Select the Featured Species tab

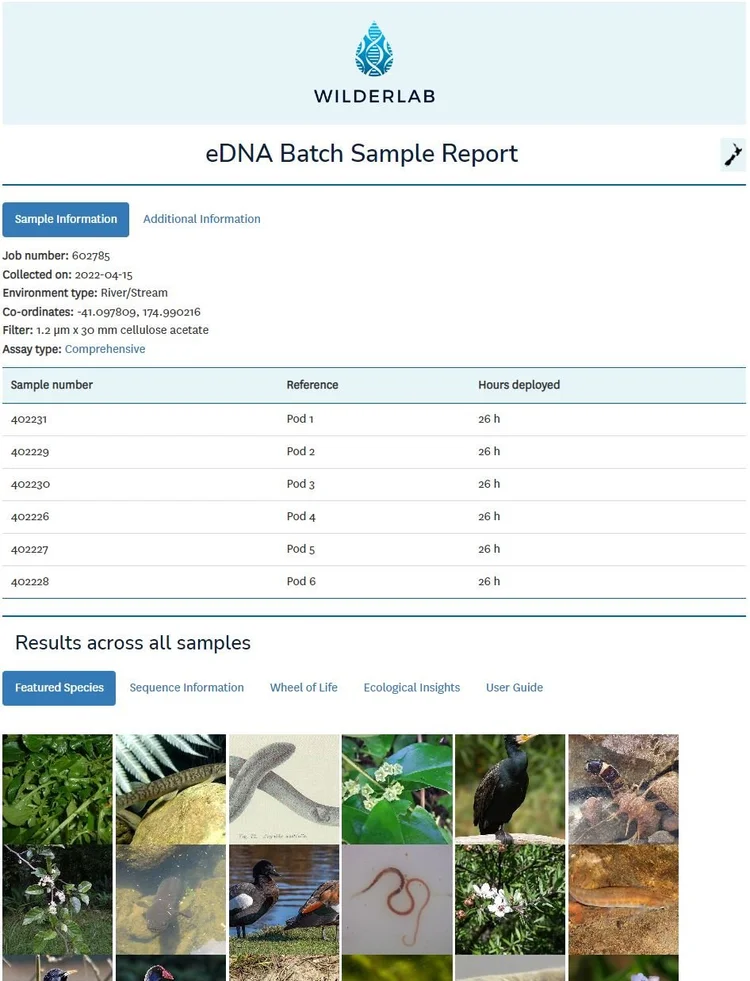59,688
